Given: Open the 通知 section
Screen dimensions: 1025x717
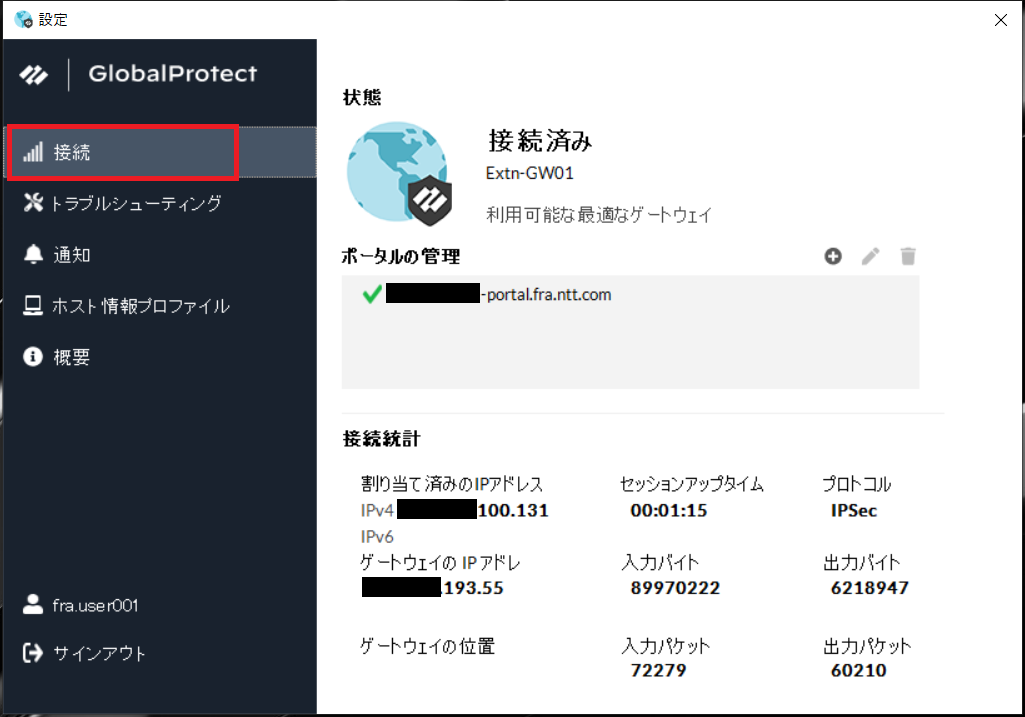Looking at the screenshot, I should pos(72,255).
